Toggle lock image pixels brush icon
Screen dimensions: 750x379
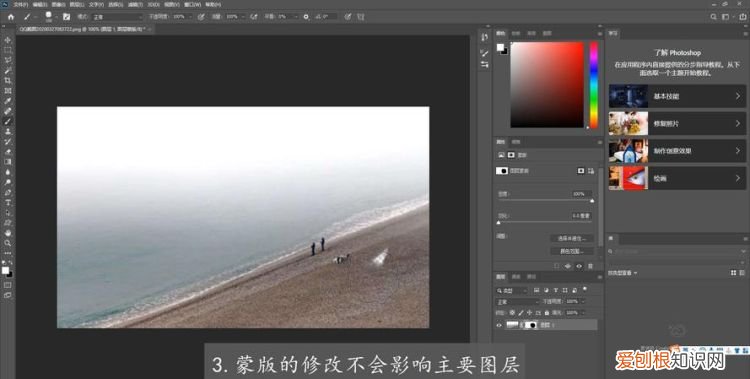coord(521,312)
